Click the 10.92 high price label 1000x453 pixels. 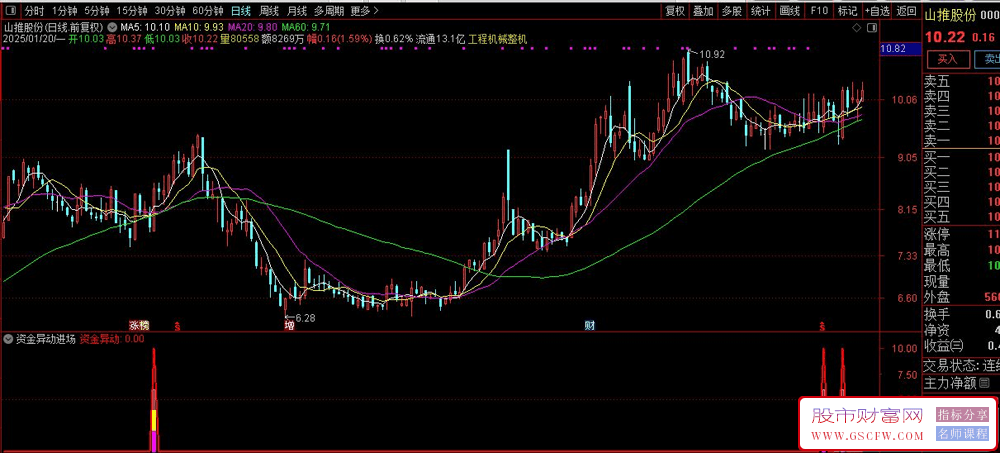[x=712, y=55]
